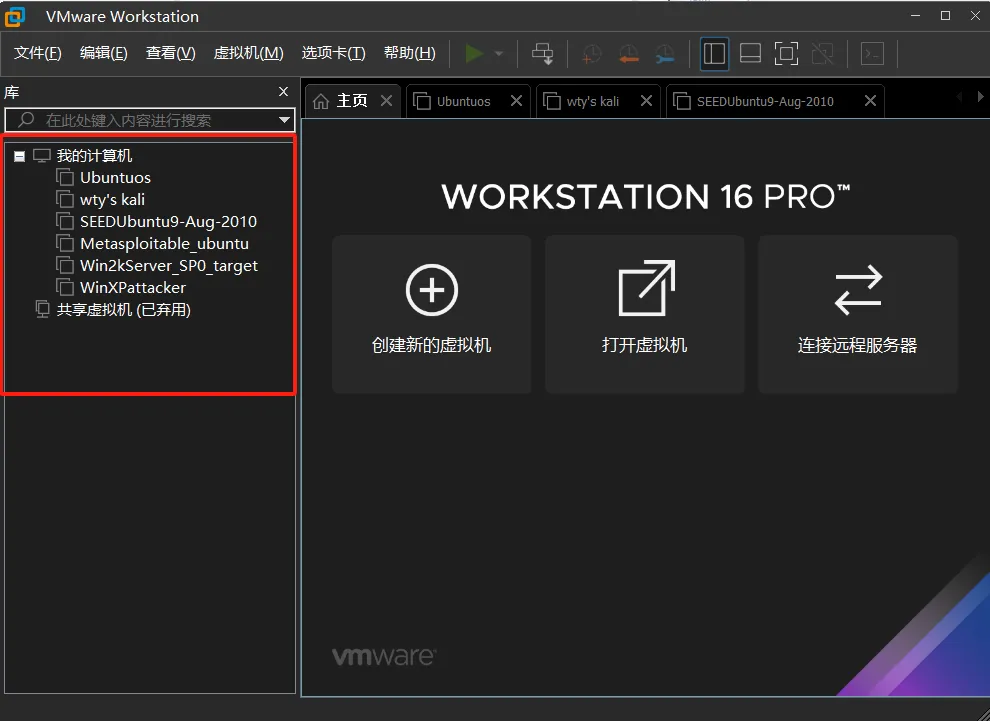Image resolution: width=990 pixels, height=721 pixels.
Task: Click the 打开虚拟机 card
Action: click(645, 314)
